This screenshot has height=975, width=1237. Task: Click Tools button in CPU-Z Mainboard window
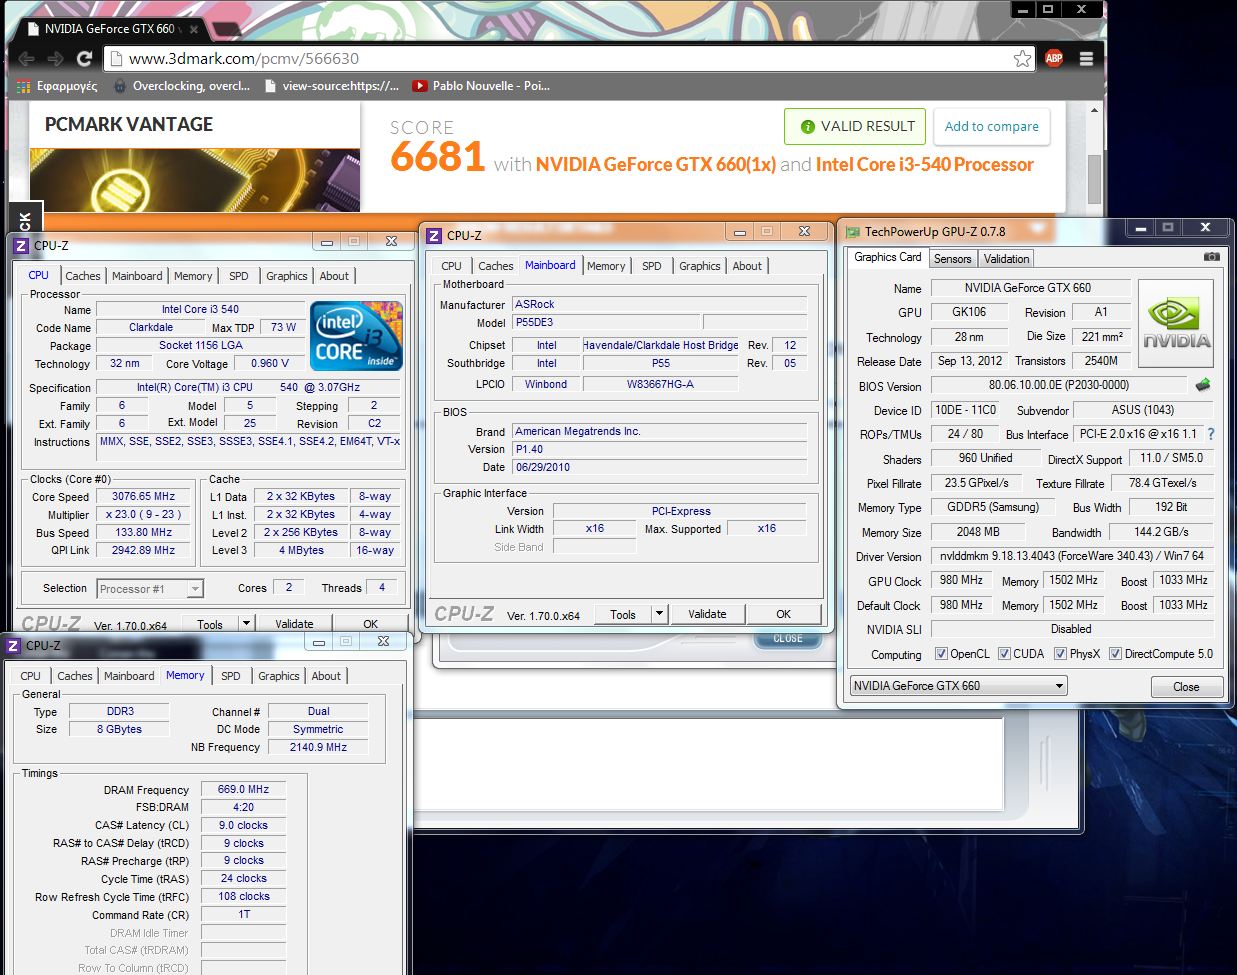tap(623, 614)
